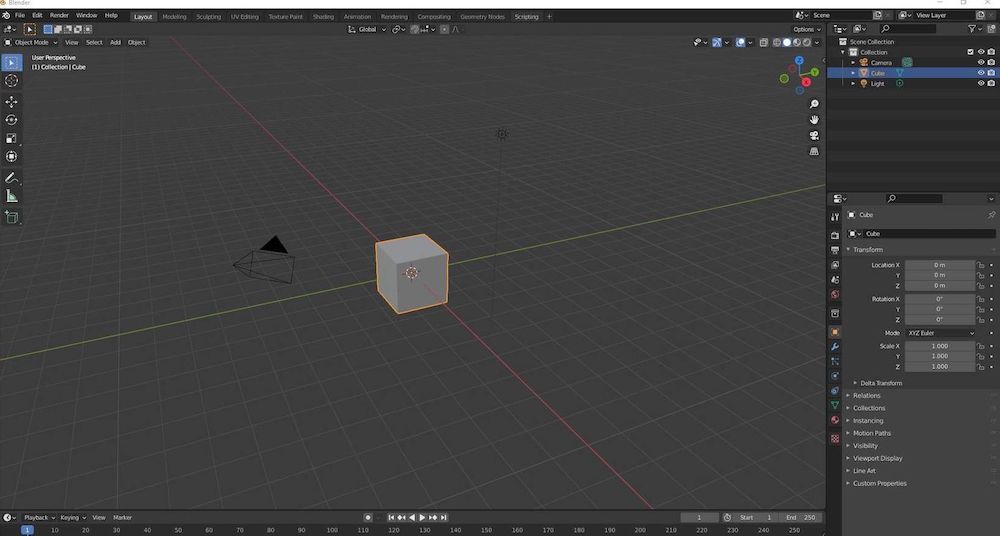This screenshot has height=536, width=1000.
Task: Select the Measure tool
Action: 12,196
